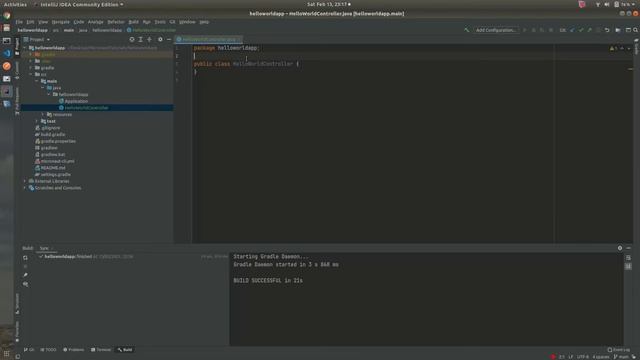Open Project panel gear options
640x360 pixels.
[160, 40]
